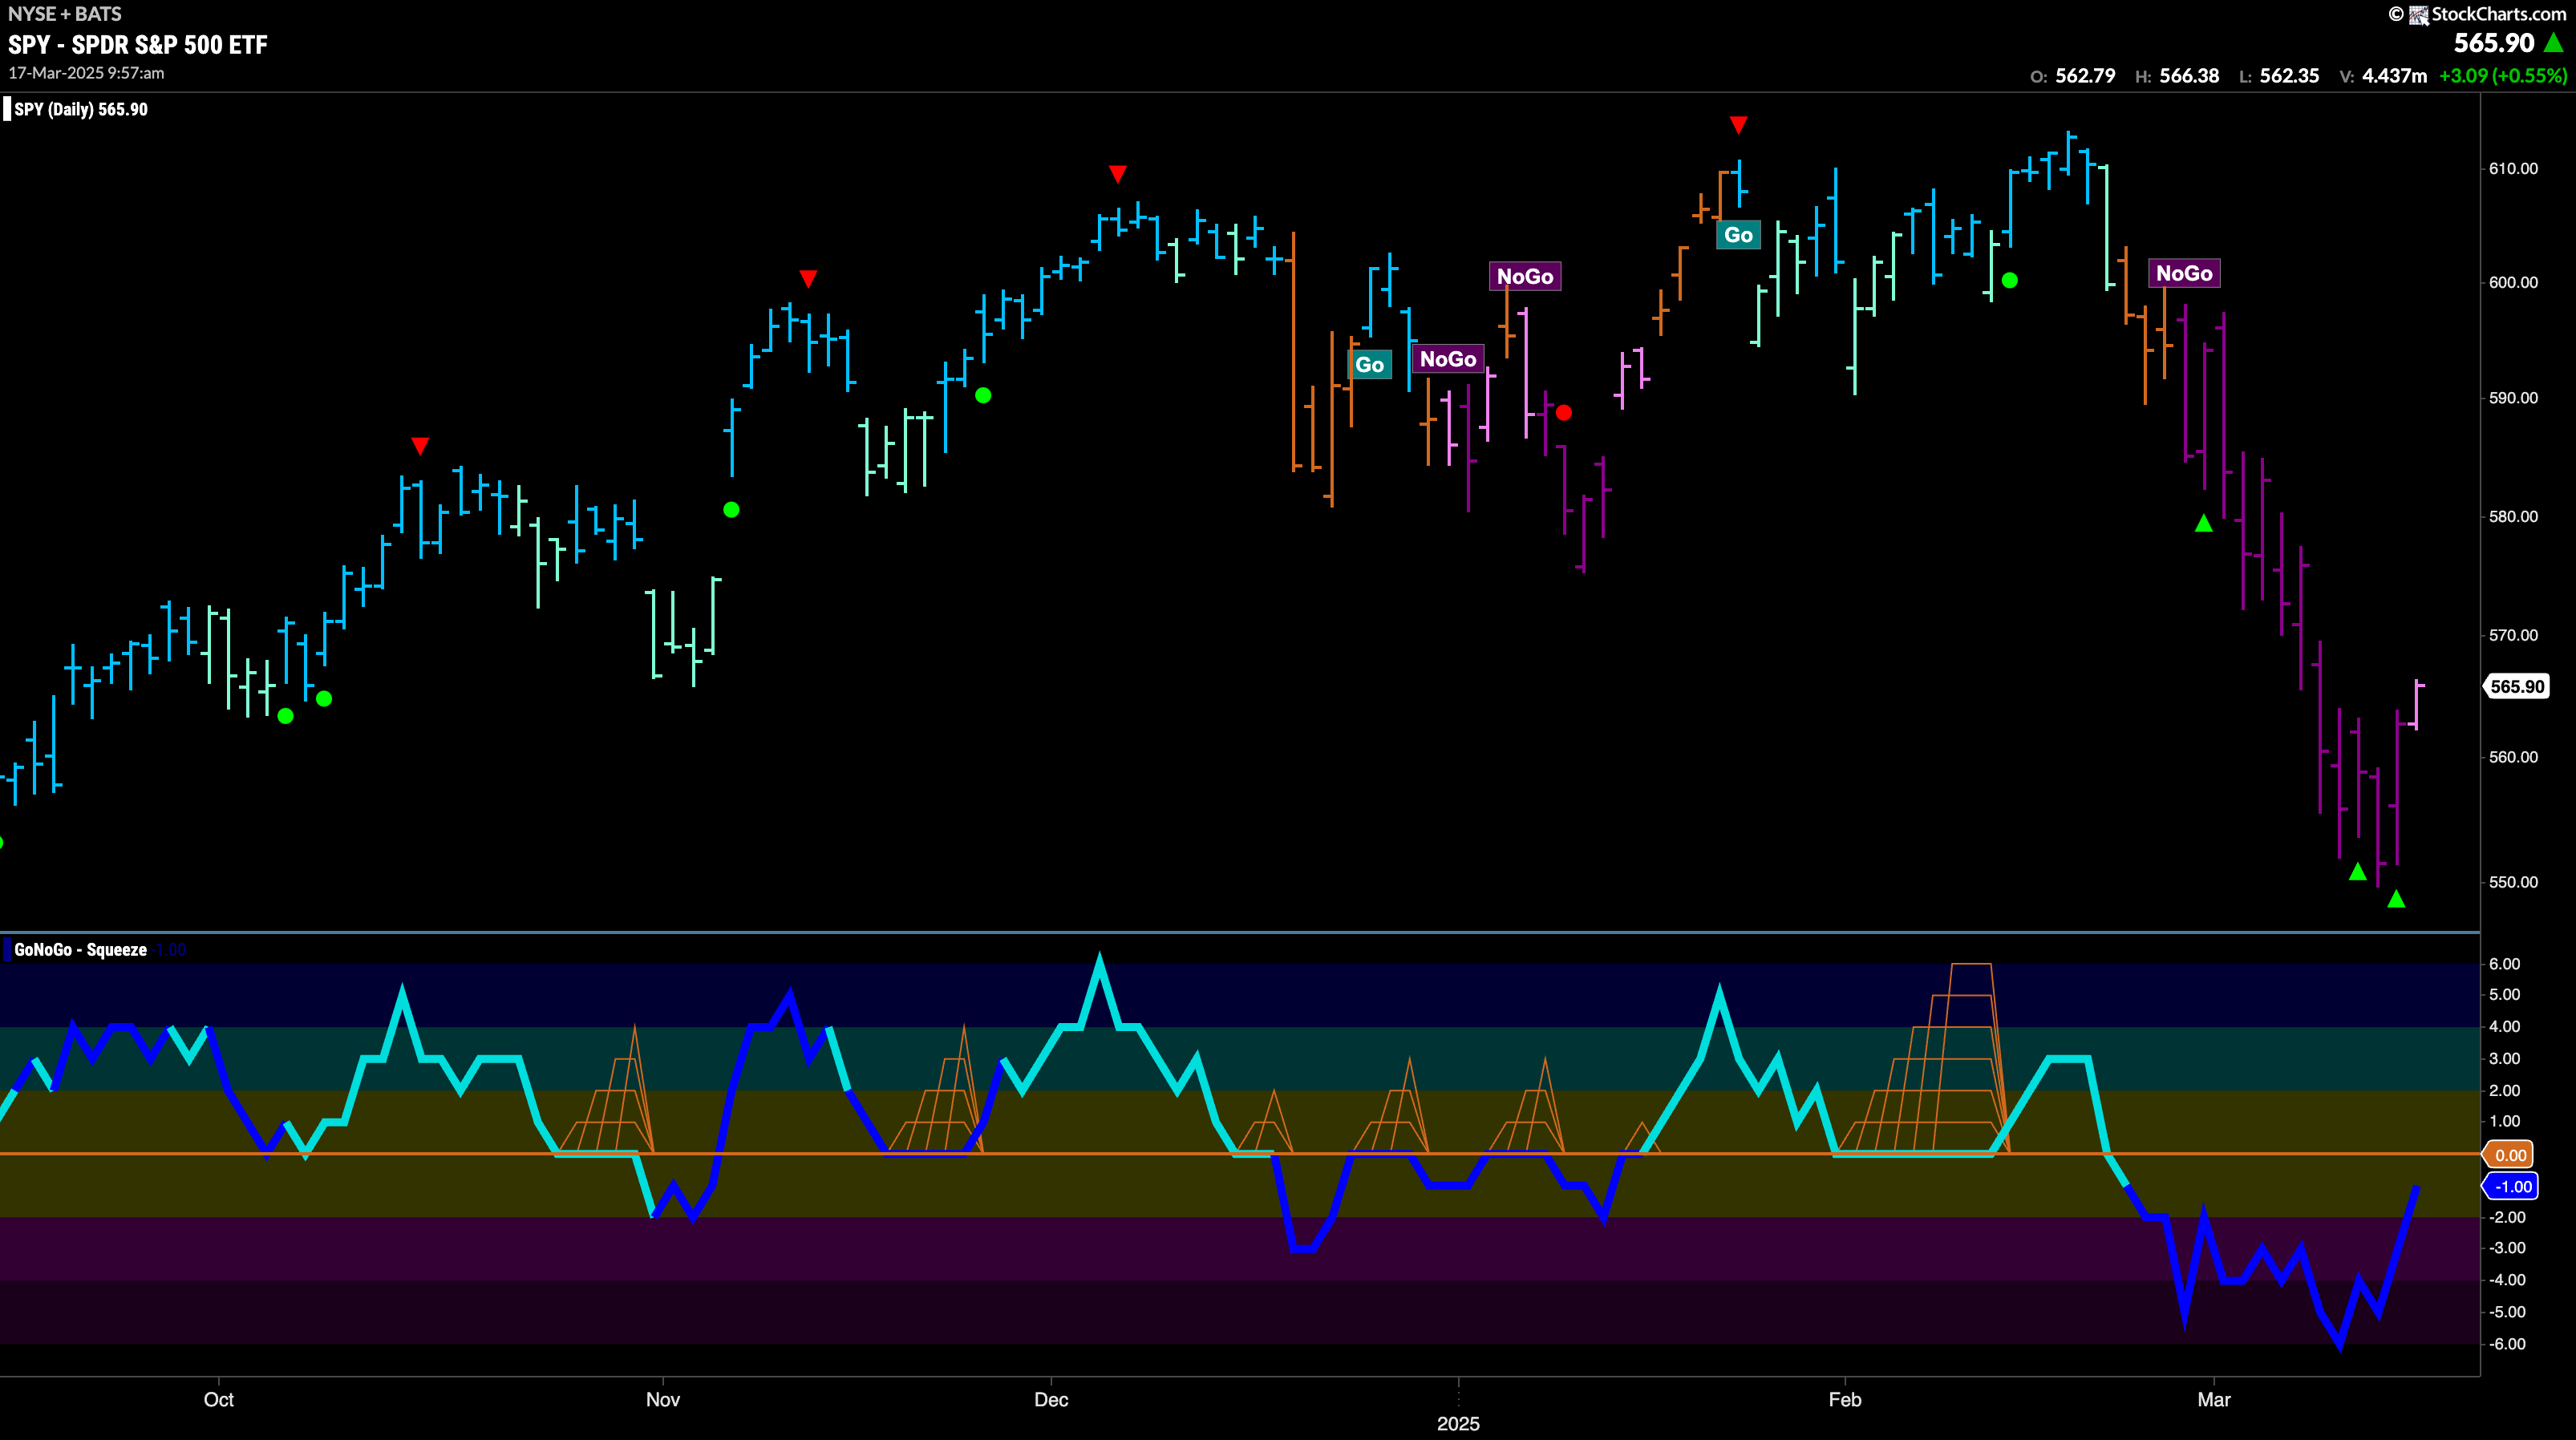Click the StockCharts.com logo

tap(2477, 14)
